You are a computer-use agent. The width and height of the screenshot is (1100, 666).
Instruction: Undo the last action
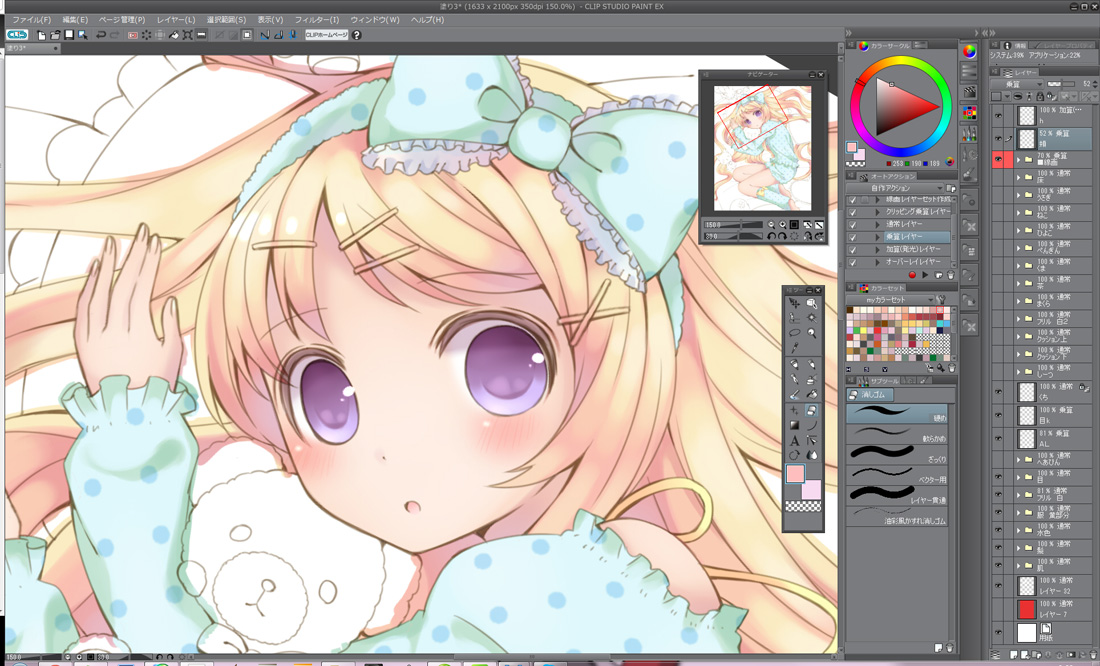pyautogui.click(x=101, y=34)
